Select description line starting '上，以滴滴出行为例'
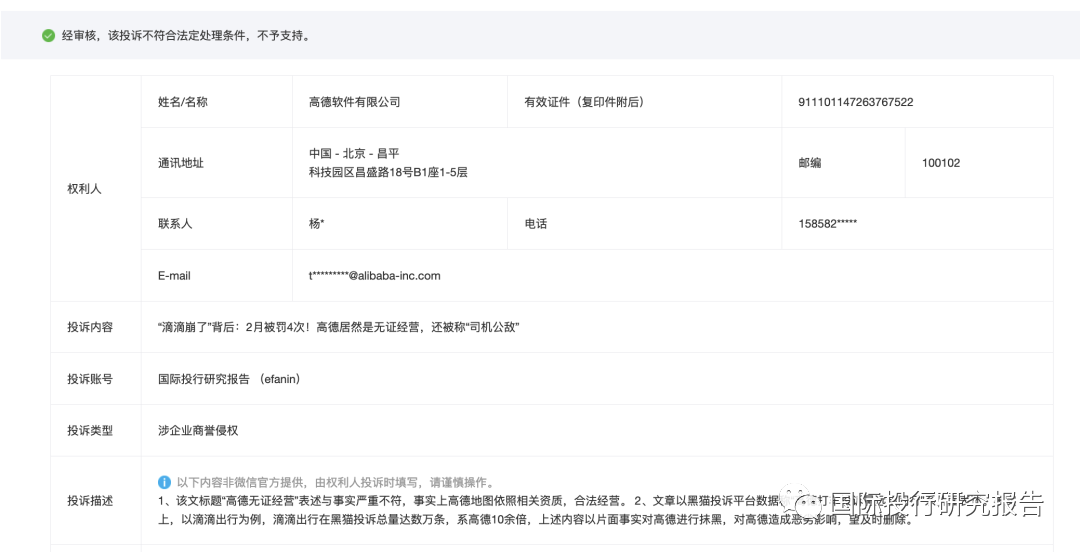Viewport: 1080px width, 552px height. [536, 520]
